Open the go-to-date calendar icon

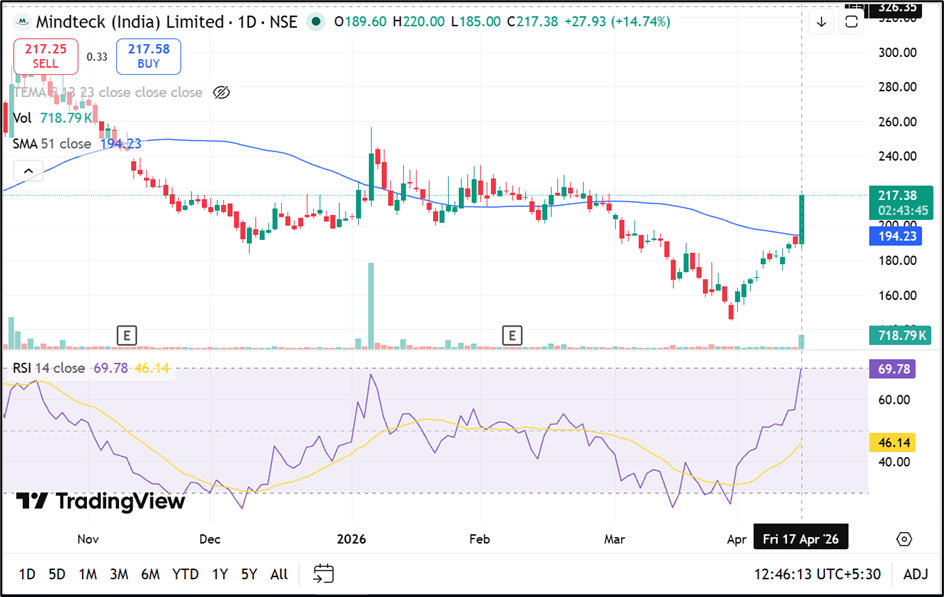pos(323,573)
